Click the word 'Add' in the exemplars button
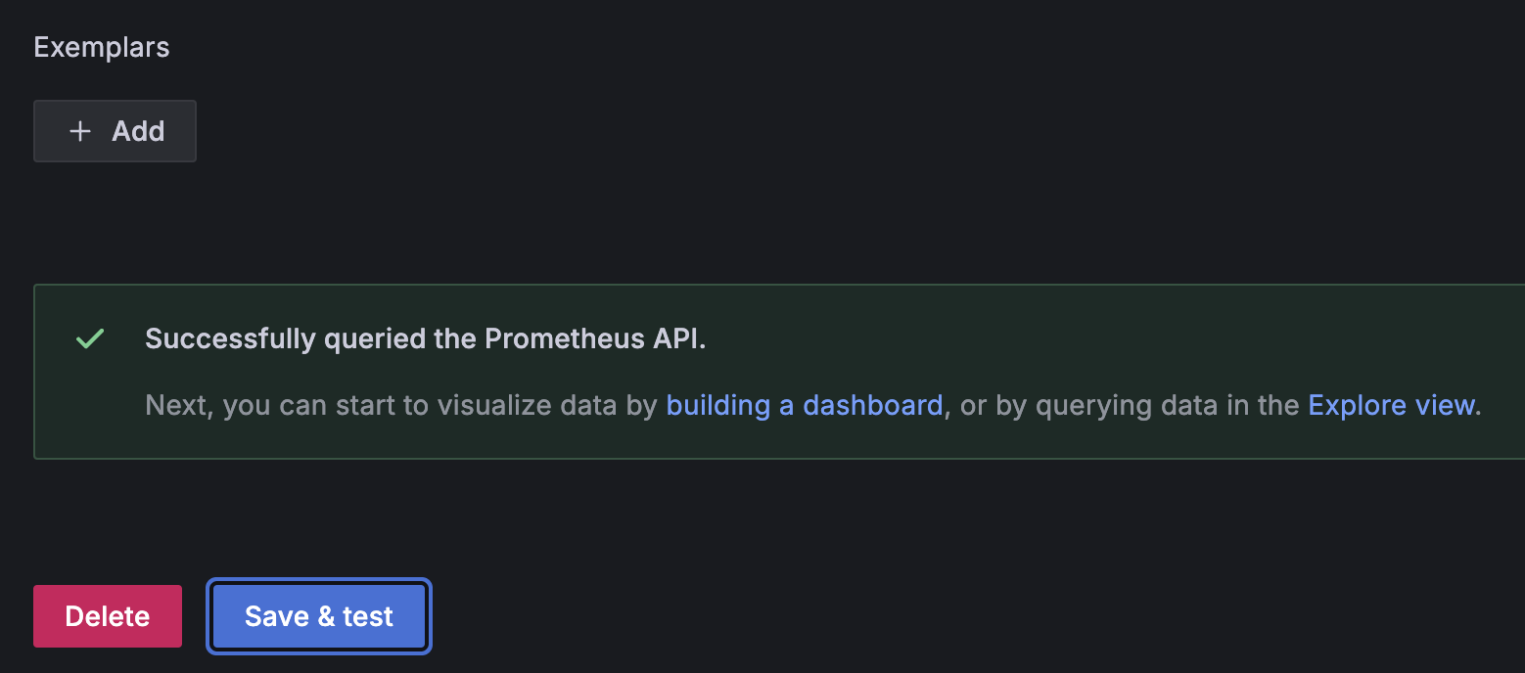1525x673 pixels. coord(138,131)
